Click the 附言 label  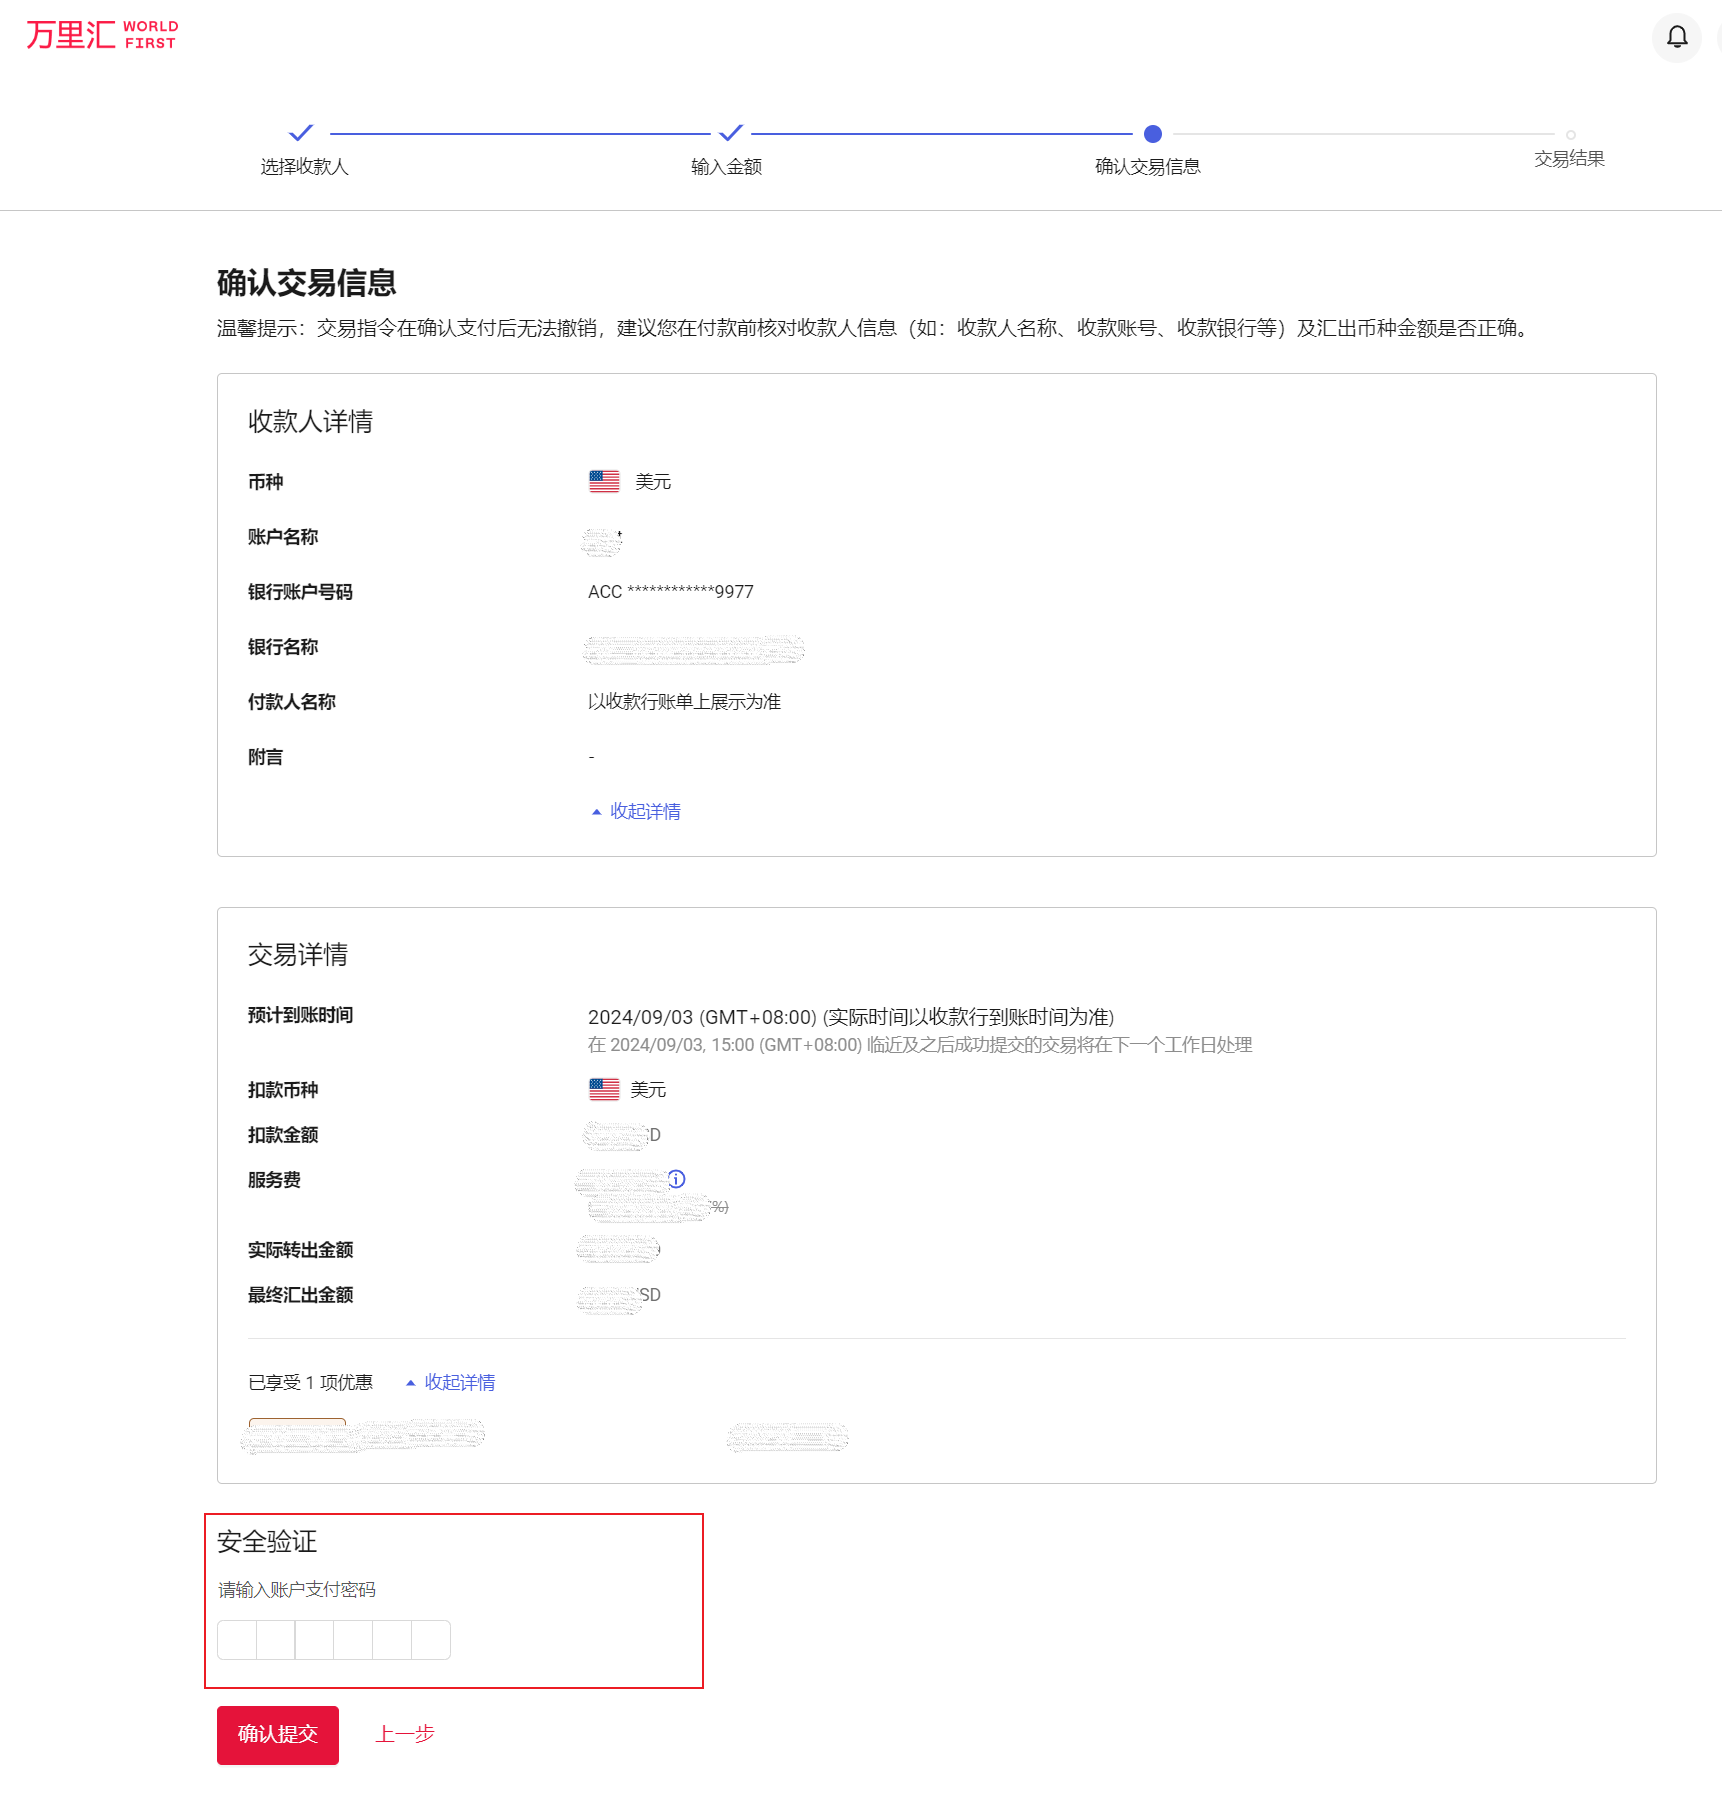click(x=265, y=757)
